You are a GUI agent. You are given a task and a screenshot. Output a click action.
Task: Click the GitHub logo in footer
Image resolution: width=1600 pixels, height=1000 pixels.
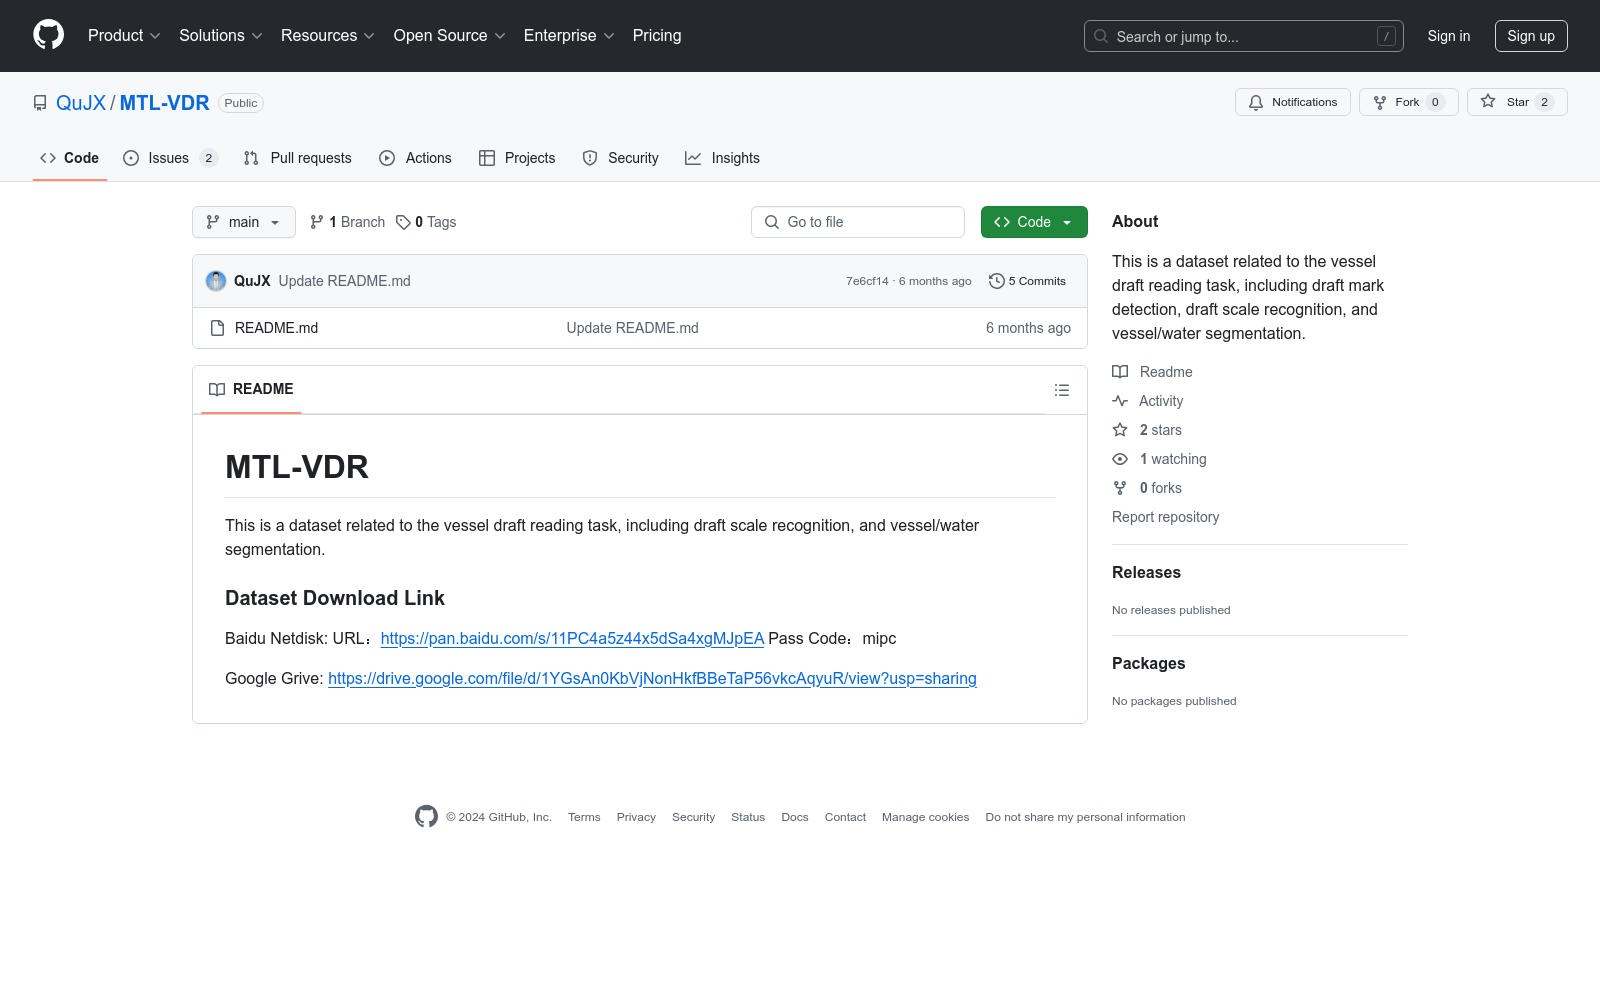pos(426,817)
